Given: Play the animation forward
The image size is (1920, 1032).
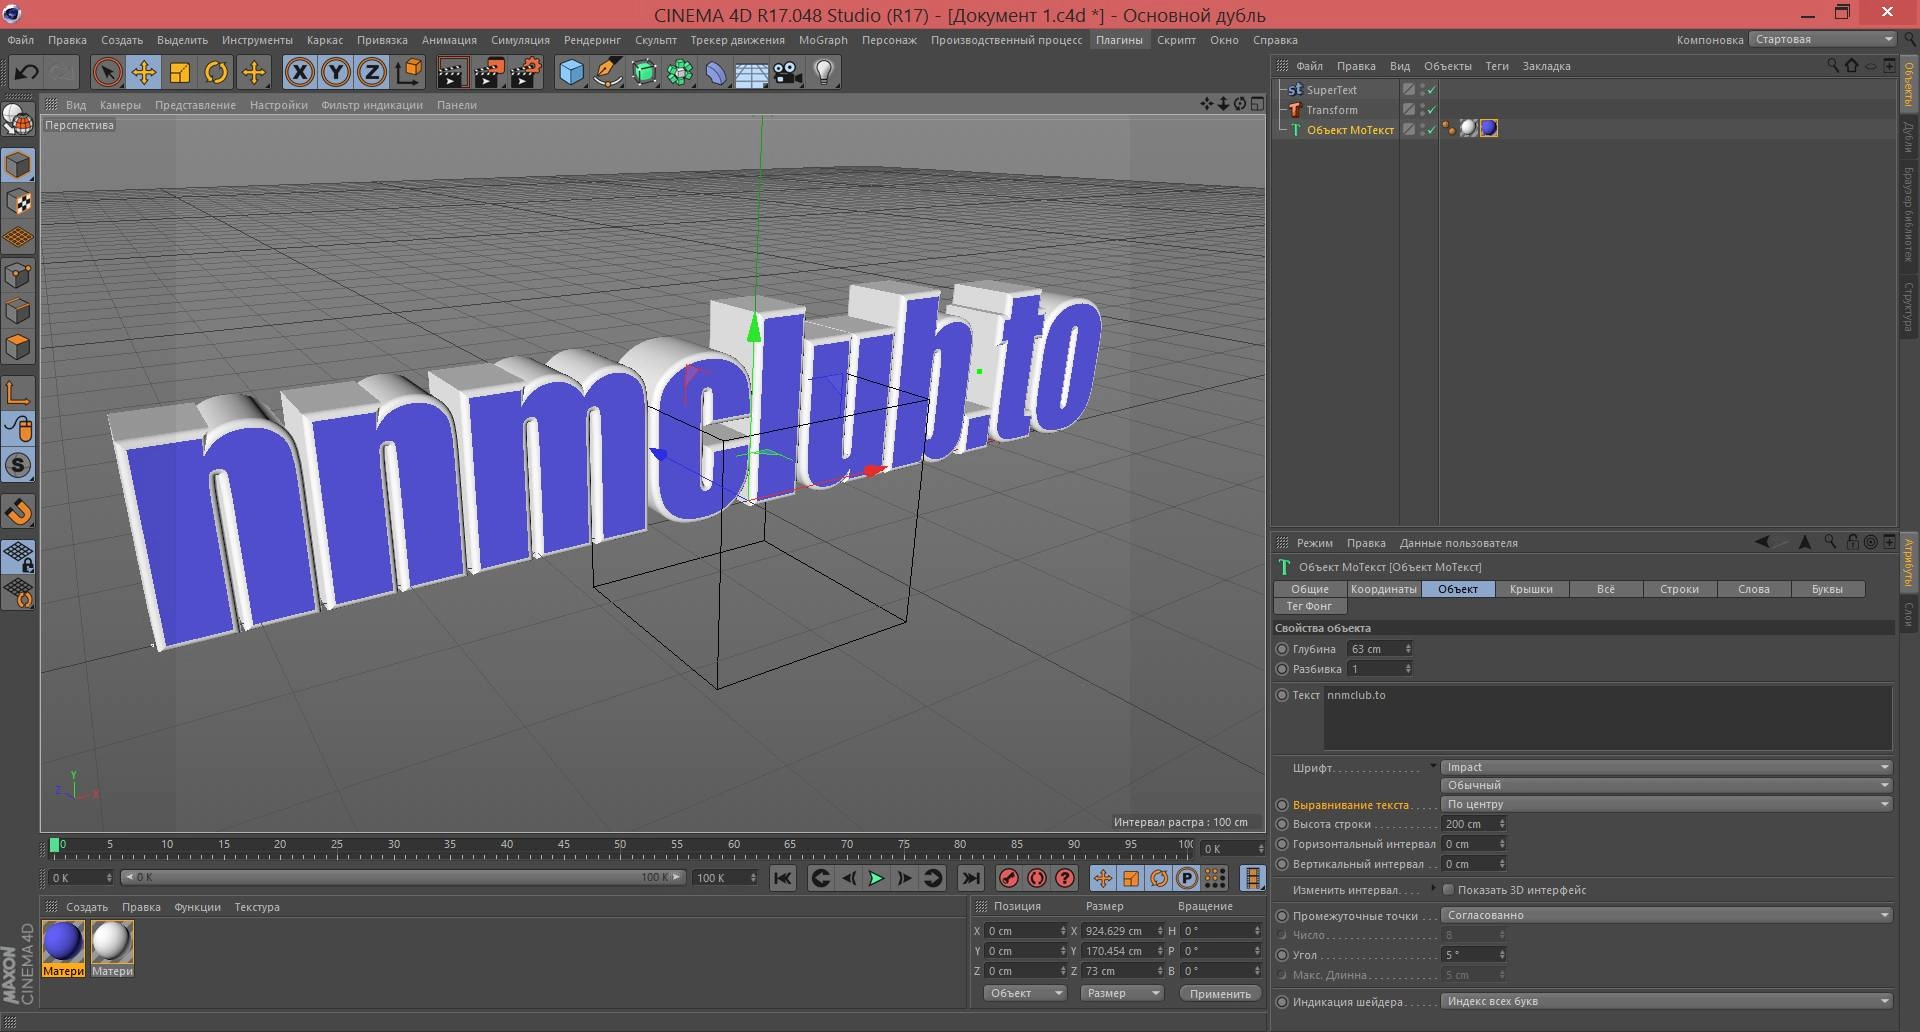Looking at the screenshot, I should 876,878.
